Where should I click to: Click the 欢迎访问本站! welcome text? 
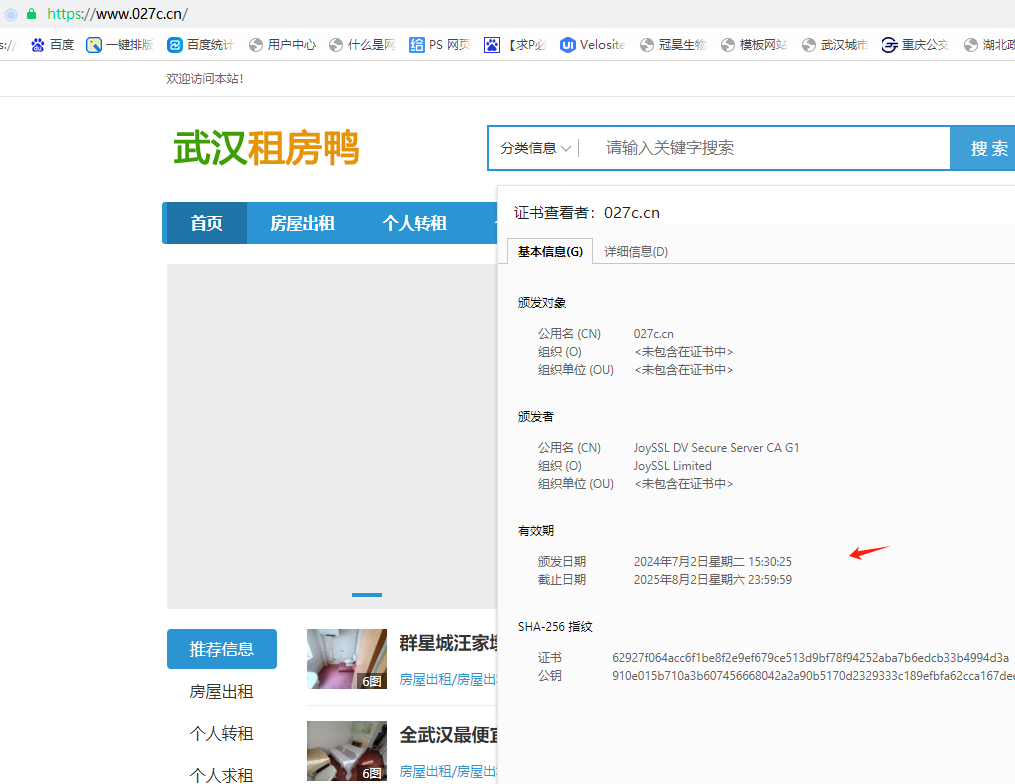click(x=205, y=78)
